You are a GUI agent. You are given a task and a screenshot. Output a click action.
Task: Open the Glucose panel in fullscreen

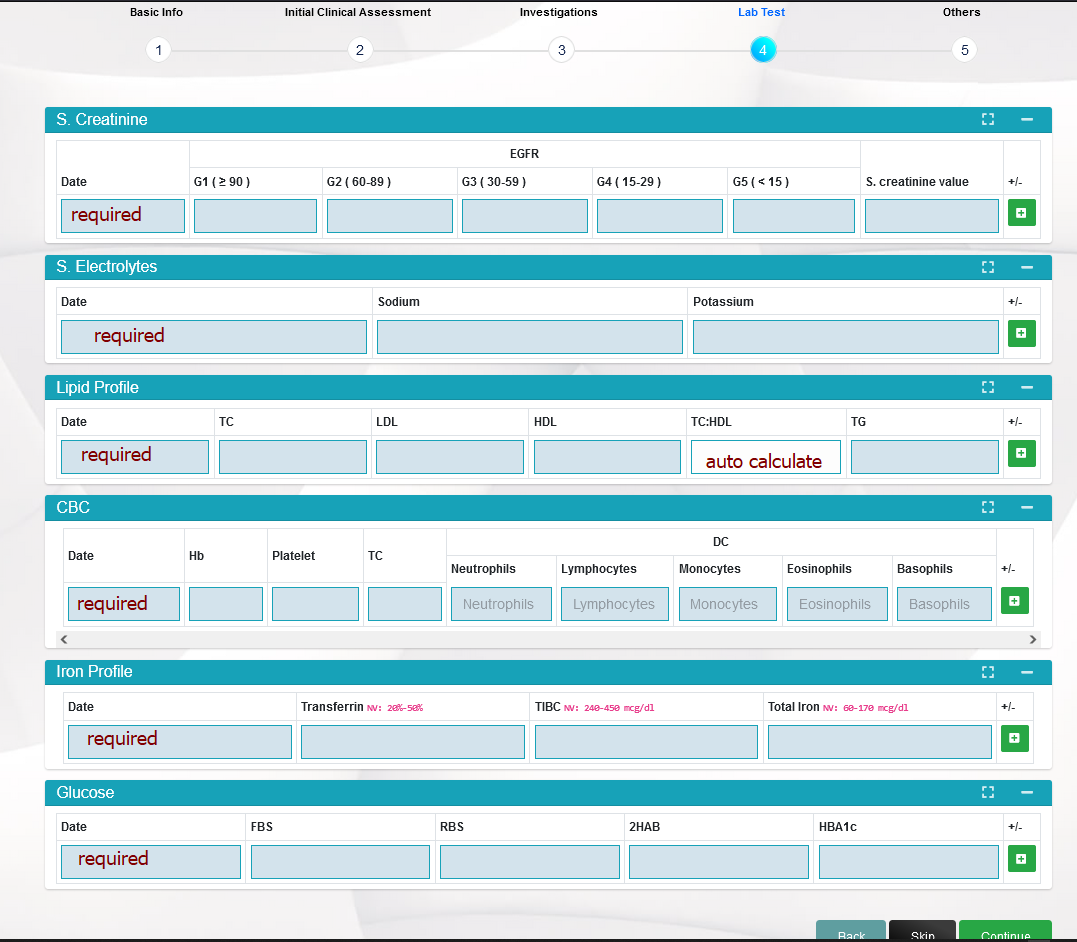tap(988, 792)
